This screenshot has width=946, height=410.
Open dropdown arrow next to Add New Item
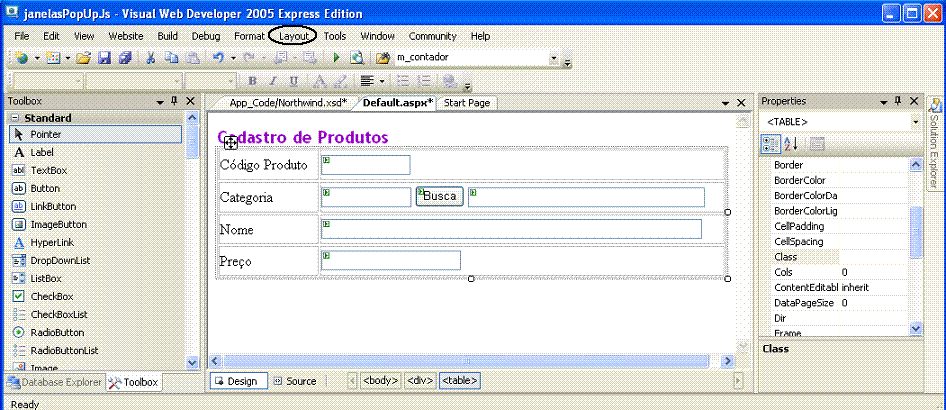(68, 58)
